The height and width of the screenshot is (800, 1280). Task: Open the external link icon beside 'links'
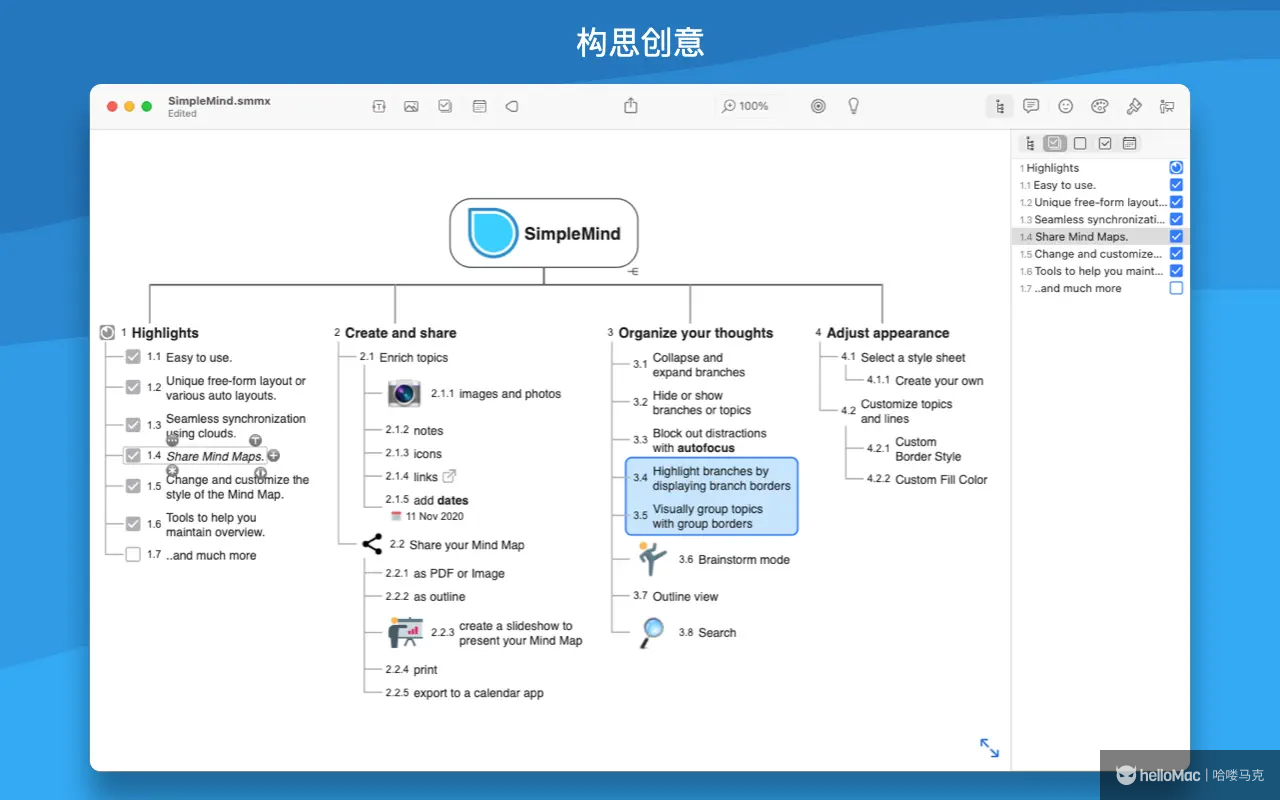click(x=449, y=476)
